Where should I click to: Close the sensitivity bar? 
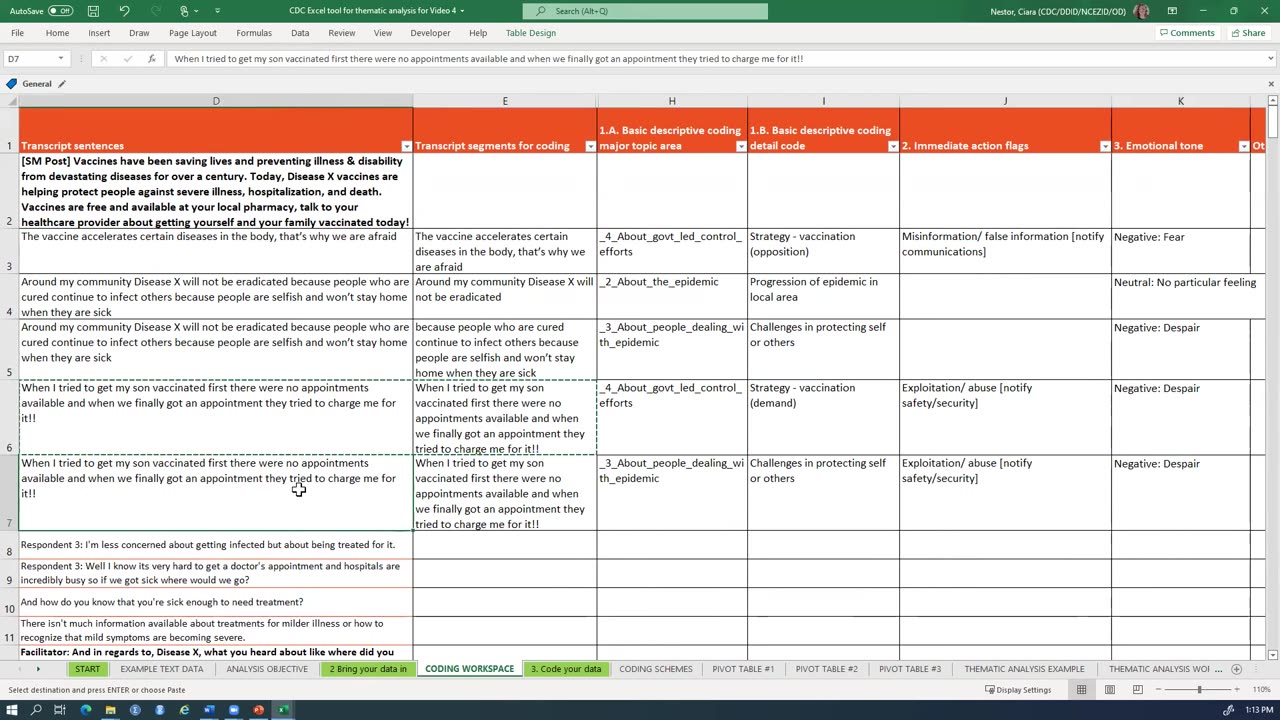point(1271,84)
